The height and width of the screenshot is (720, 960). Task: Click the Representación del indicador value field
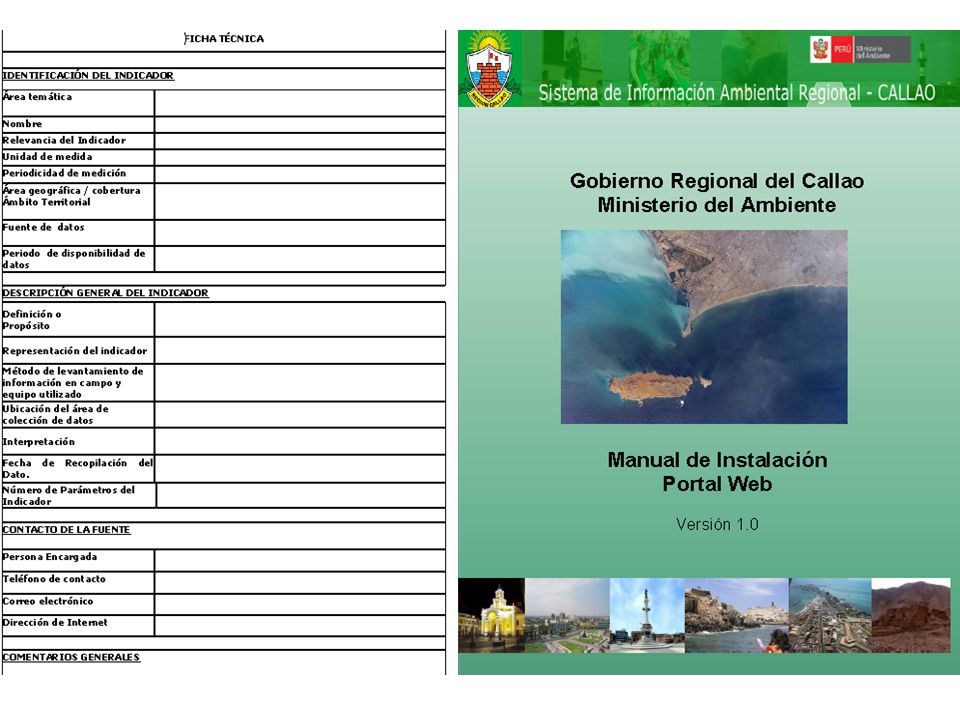pyautogui.click(x=300, y=350)
